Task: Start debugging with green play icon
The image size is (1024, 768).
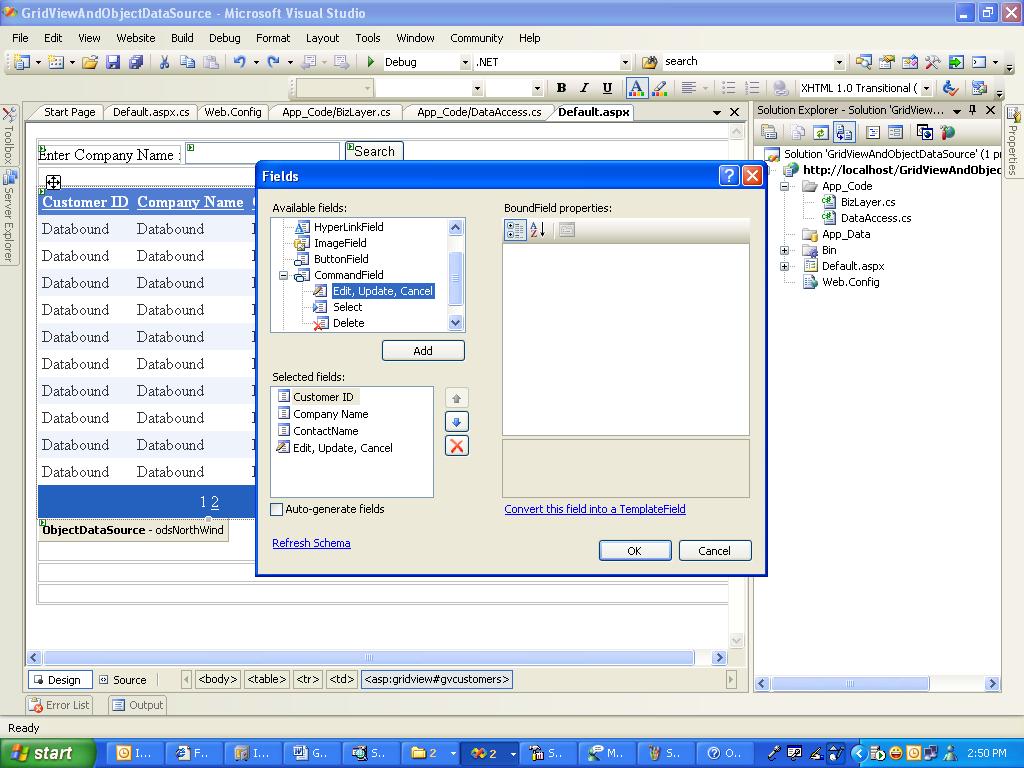Action: (x=370, y=62)
